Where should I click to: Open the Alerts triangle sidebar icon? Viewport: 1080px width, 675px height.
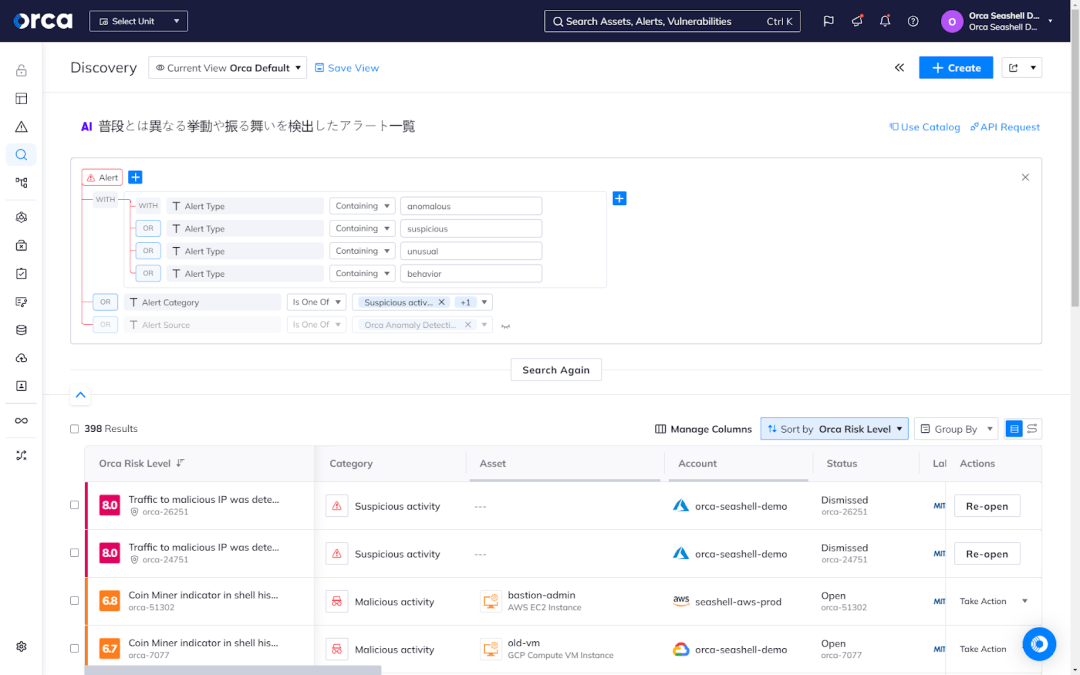click(21, 127)
